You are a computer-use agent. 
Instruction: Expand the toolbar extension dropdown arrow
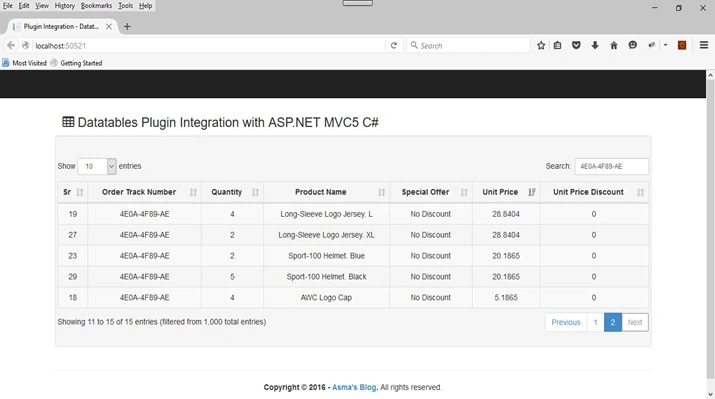coord(665,45)
